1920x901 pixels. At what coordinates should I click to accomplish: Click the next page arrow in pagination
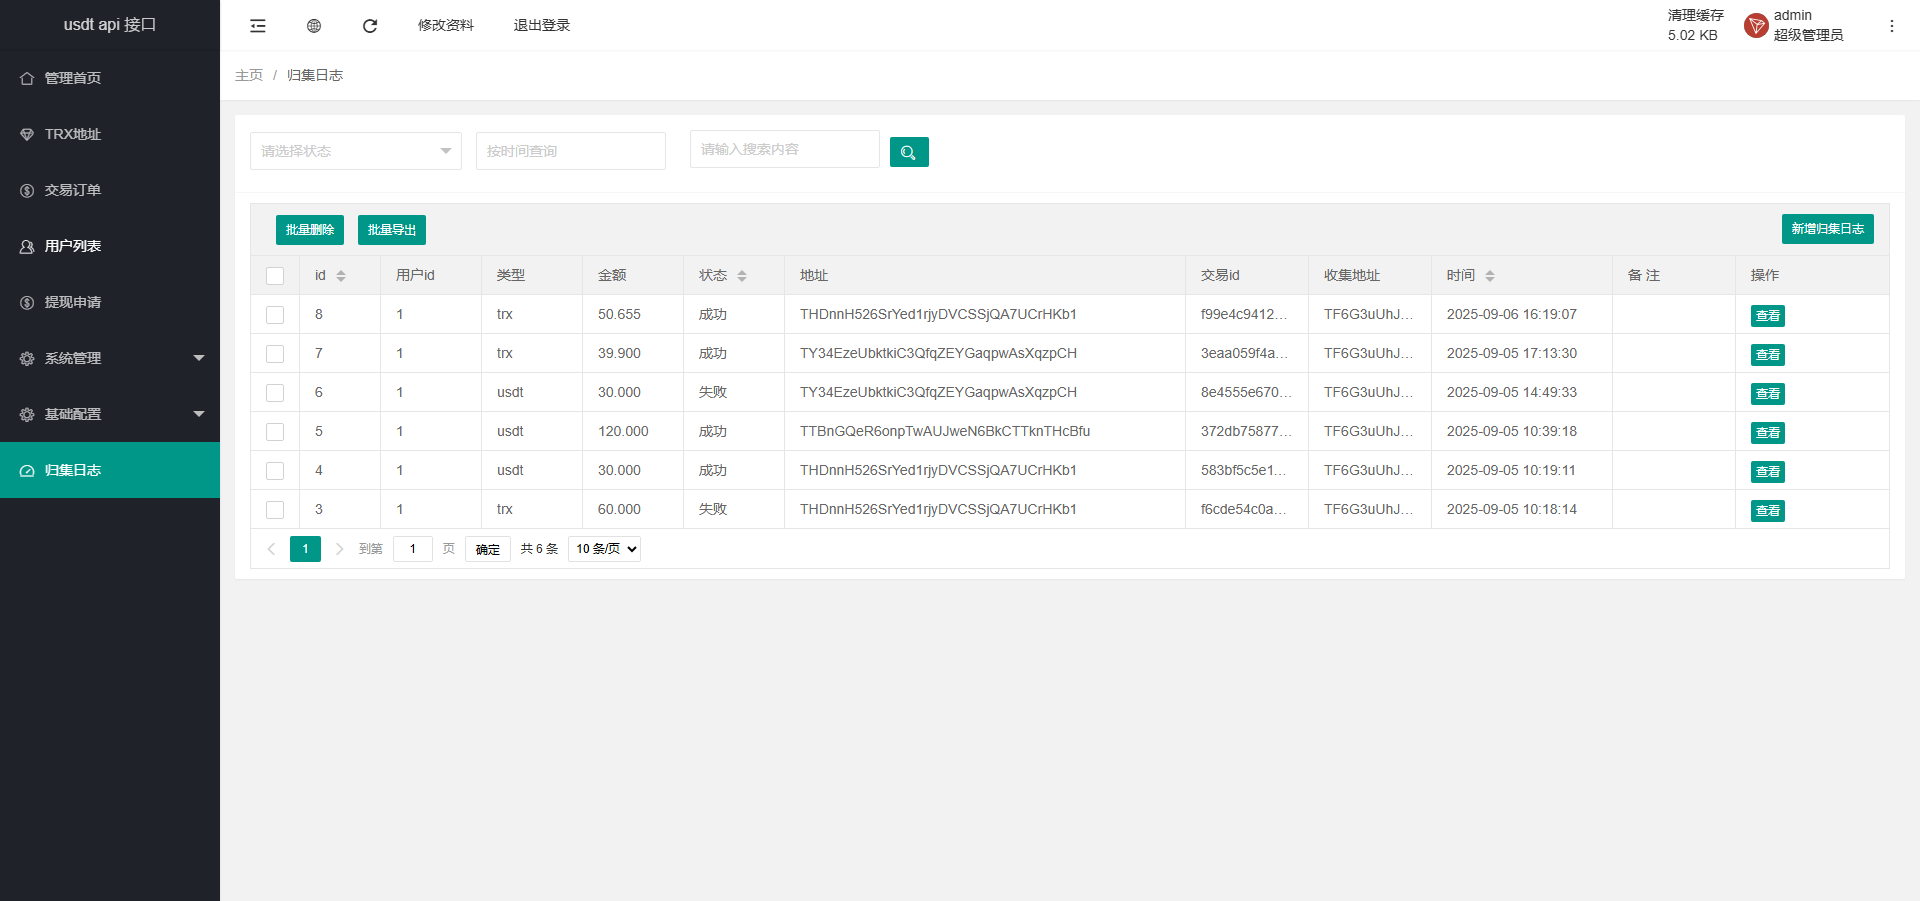tap(340, 549)
